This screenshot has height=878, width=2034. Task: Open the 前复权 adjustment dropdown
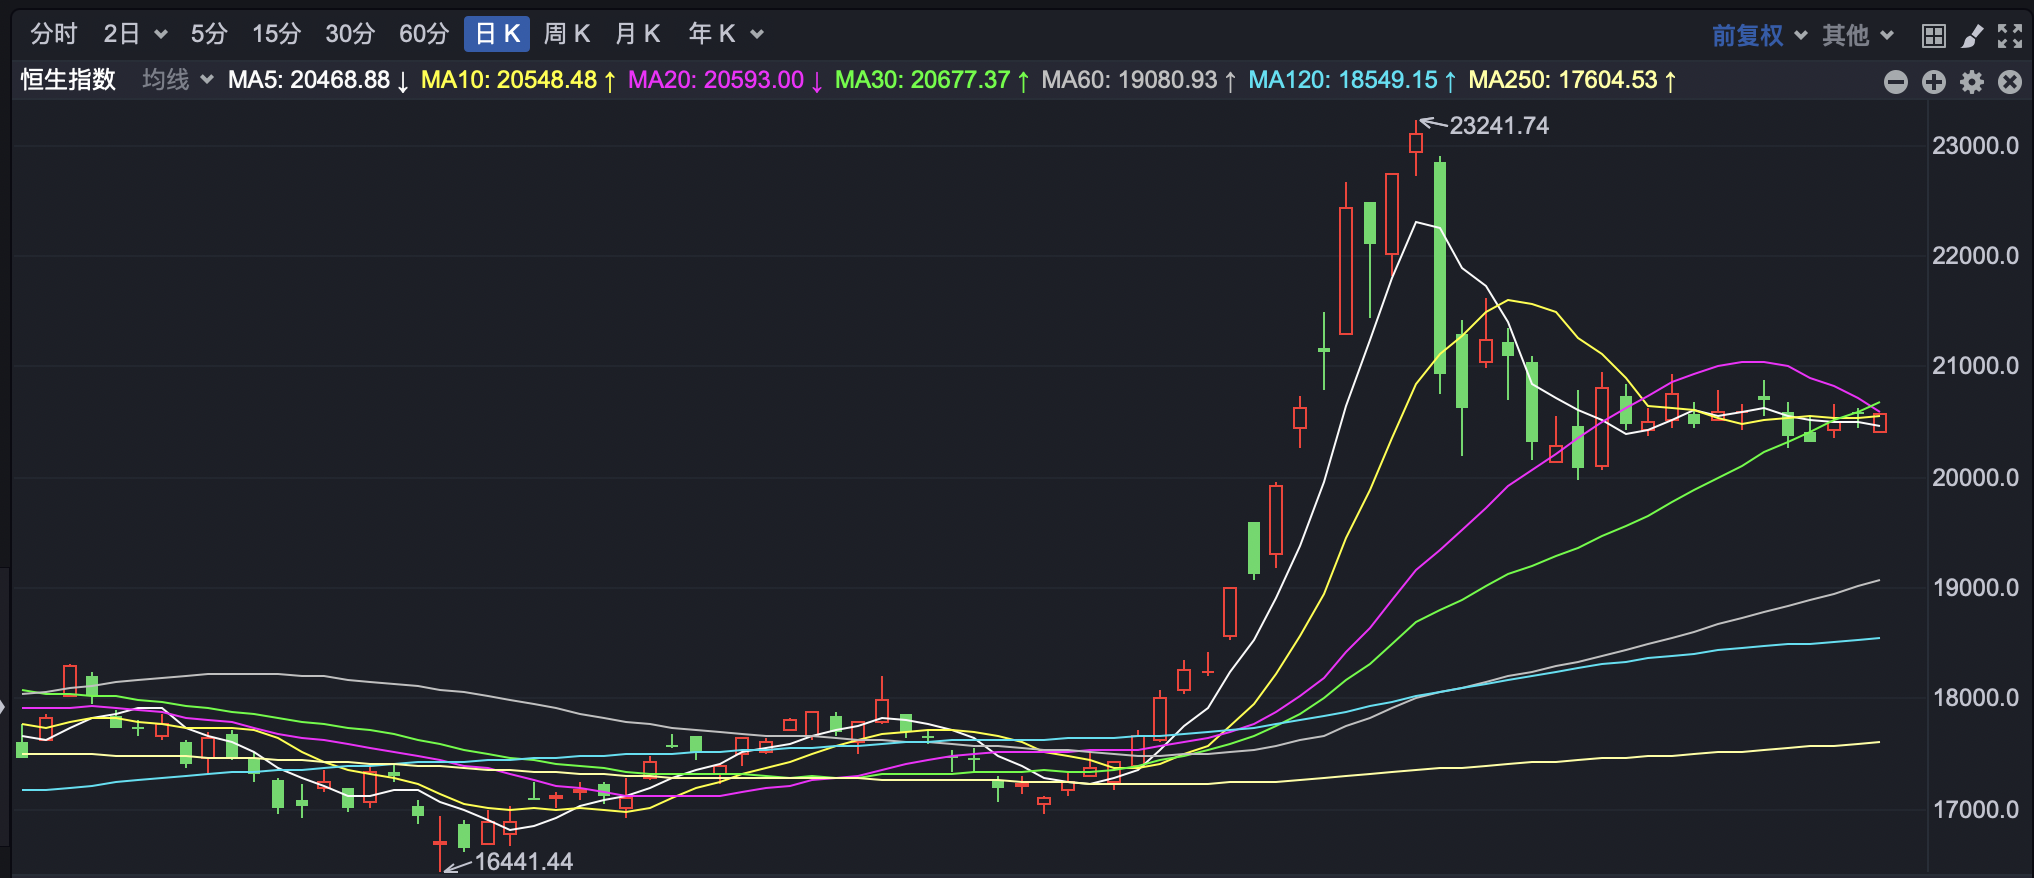coord(1759,36)
